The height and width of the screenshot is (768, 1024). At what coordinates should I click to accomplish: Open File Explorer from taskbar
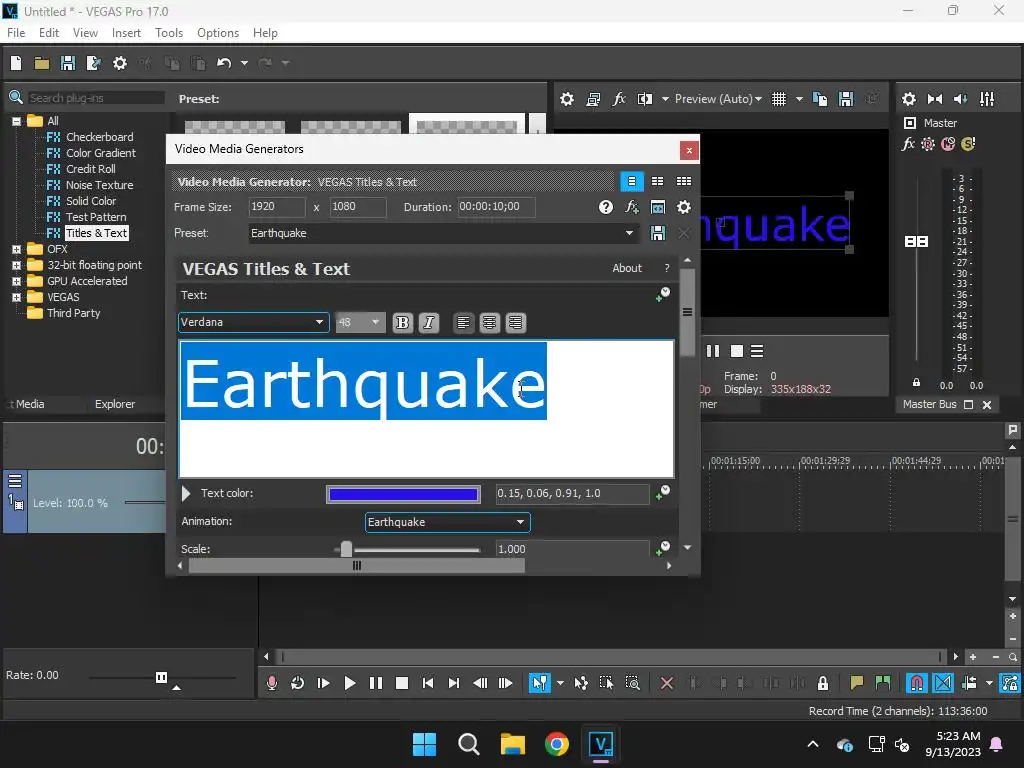pyautogui.click(x=513, y=744)
